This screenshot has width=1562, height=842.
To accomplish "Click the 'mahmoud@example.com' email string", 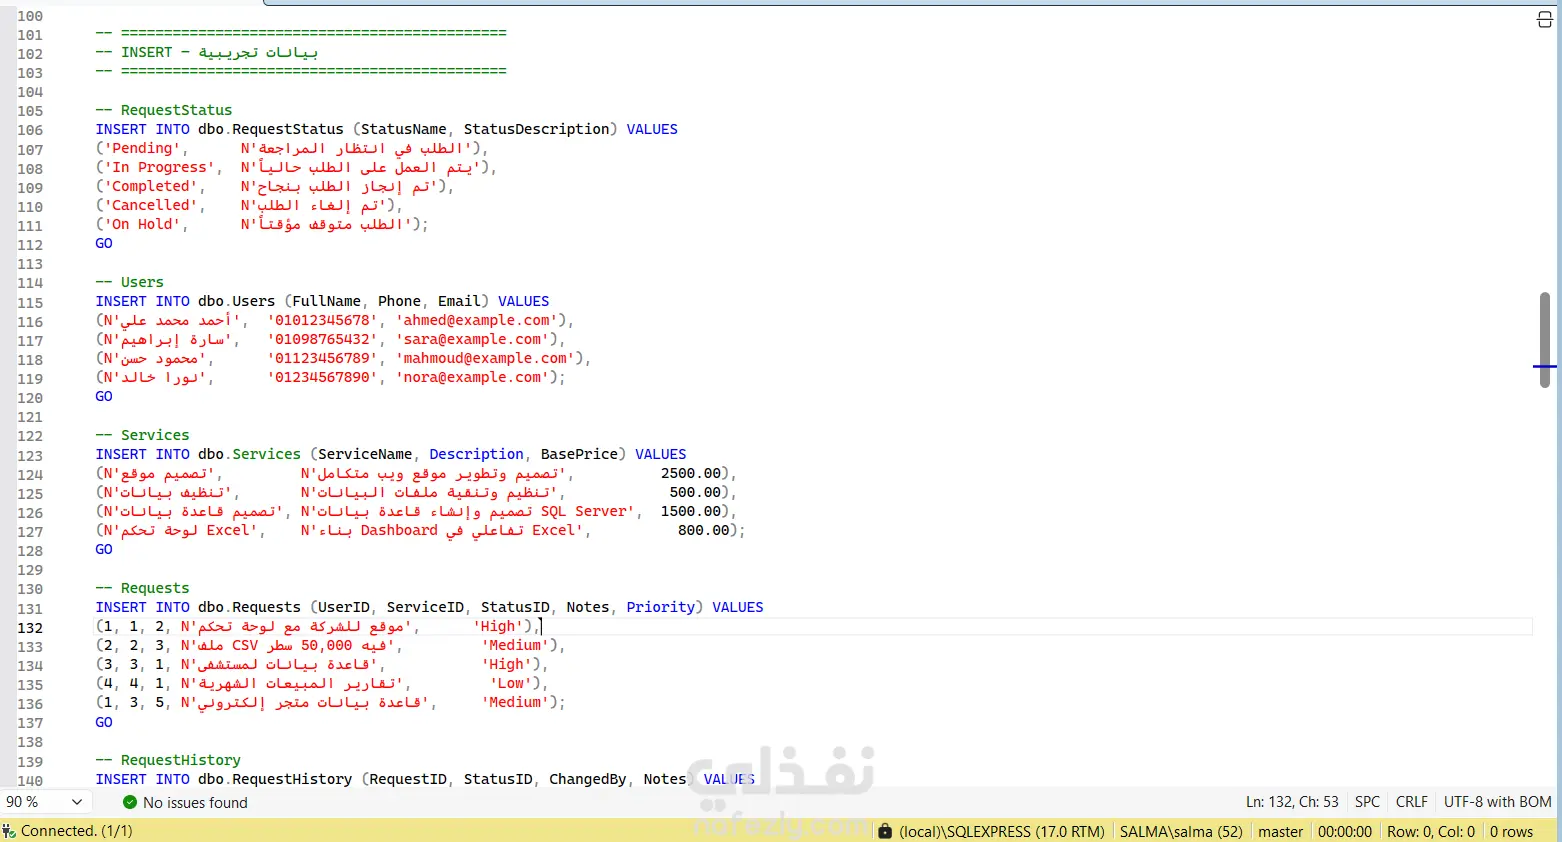I will click(x=486, y=358).
